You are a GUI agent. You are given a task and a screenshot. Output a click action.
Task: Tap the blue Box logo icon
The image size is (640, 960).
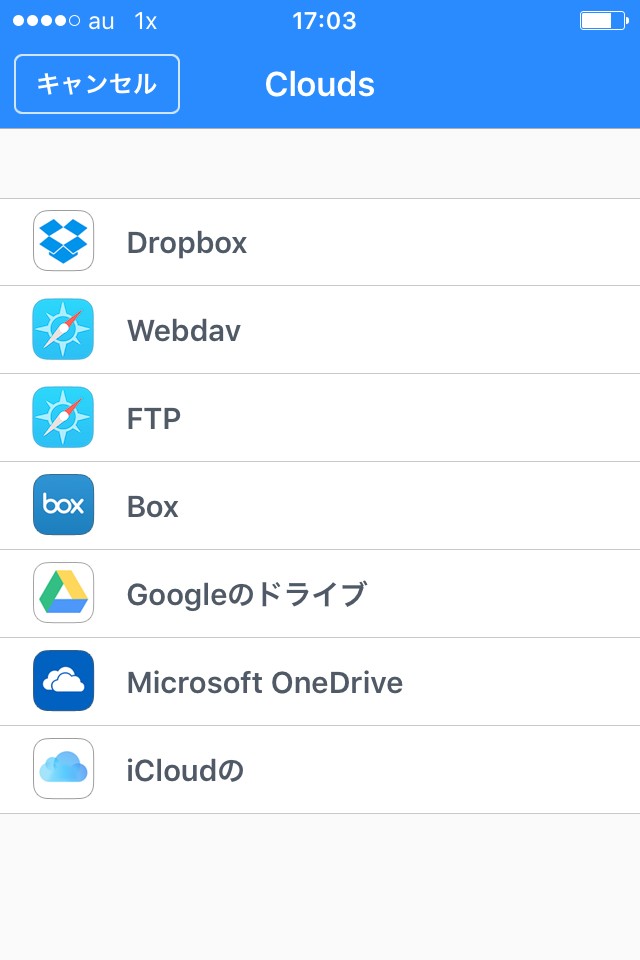tap(63, 505)
